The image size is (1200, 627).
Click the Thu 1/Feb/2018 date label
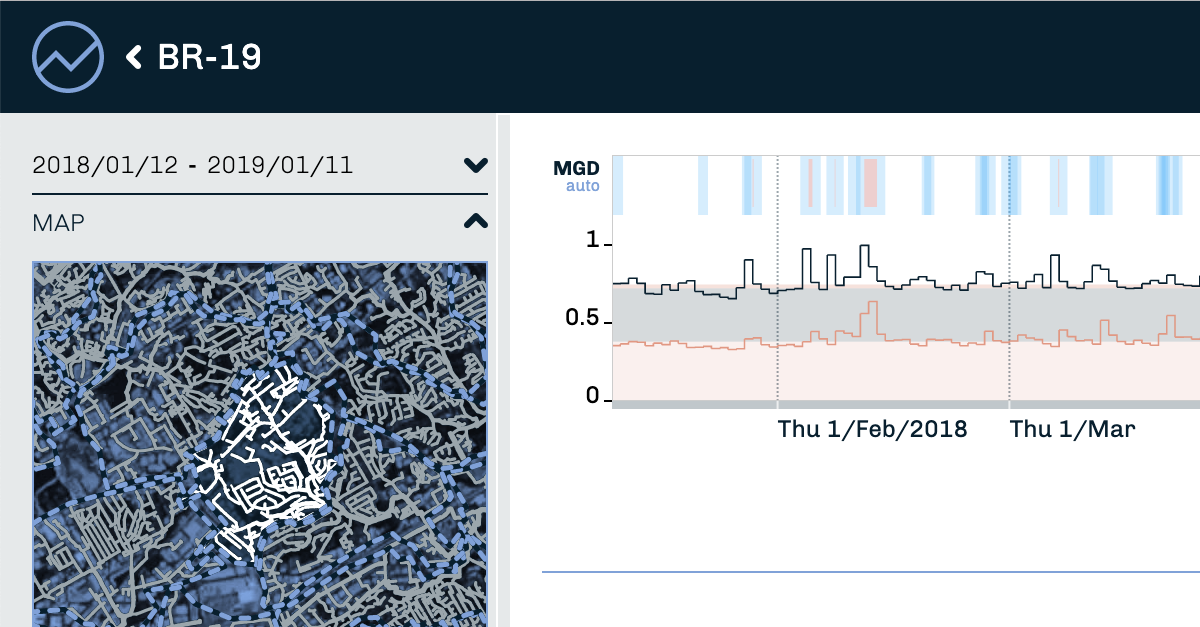[x=872, y=430]
